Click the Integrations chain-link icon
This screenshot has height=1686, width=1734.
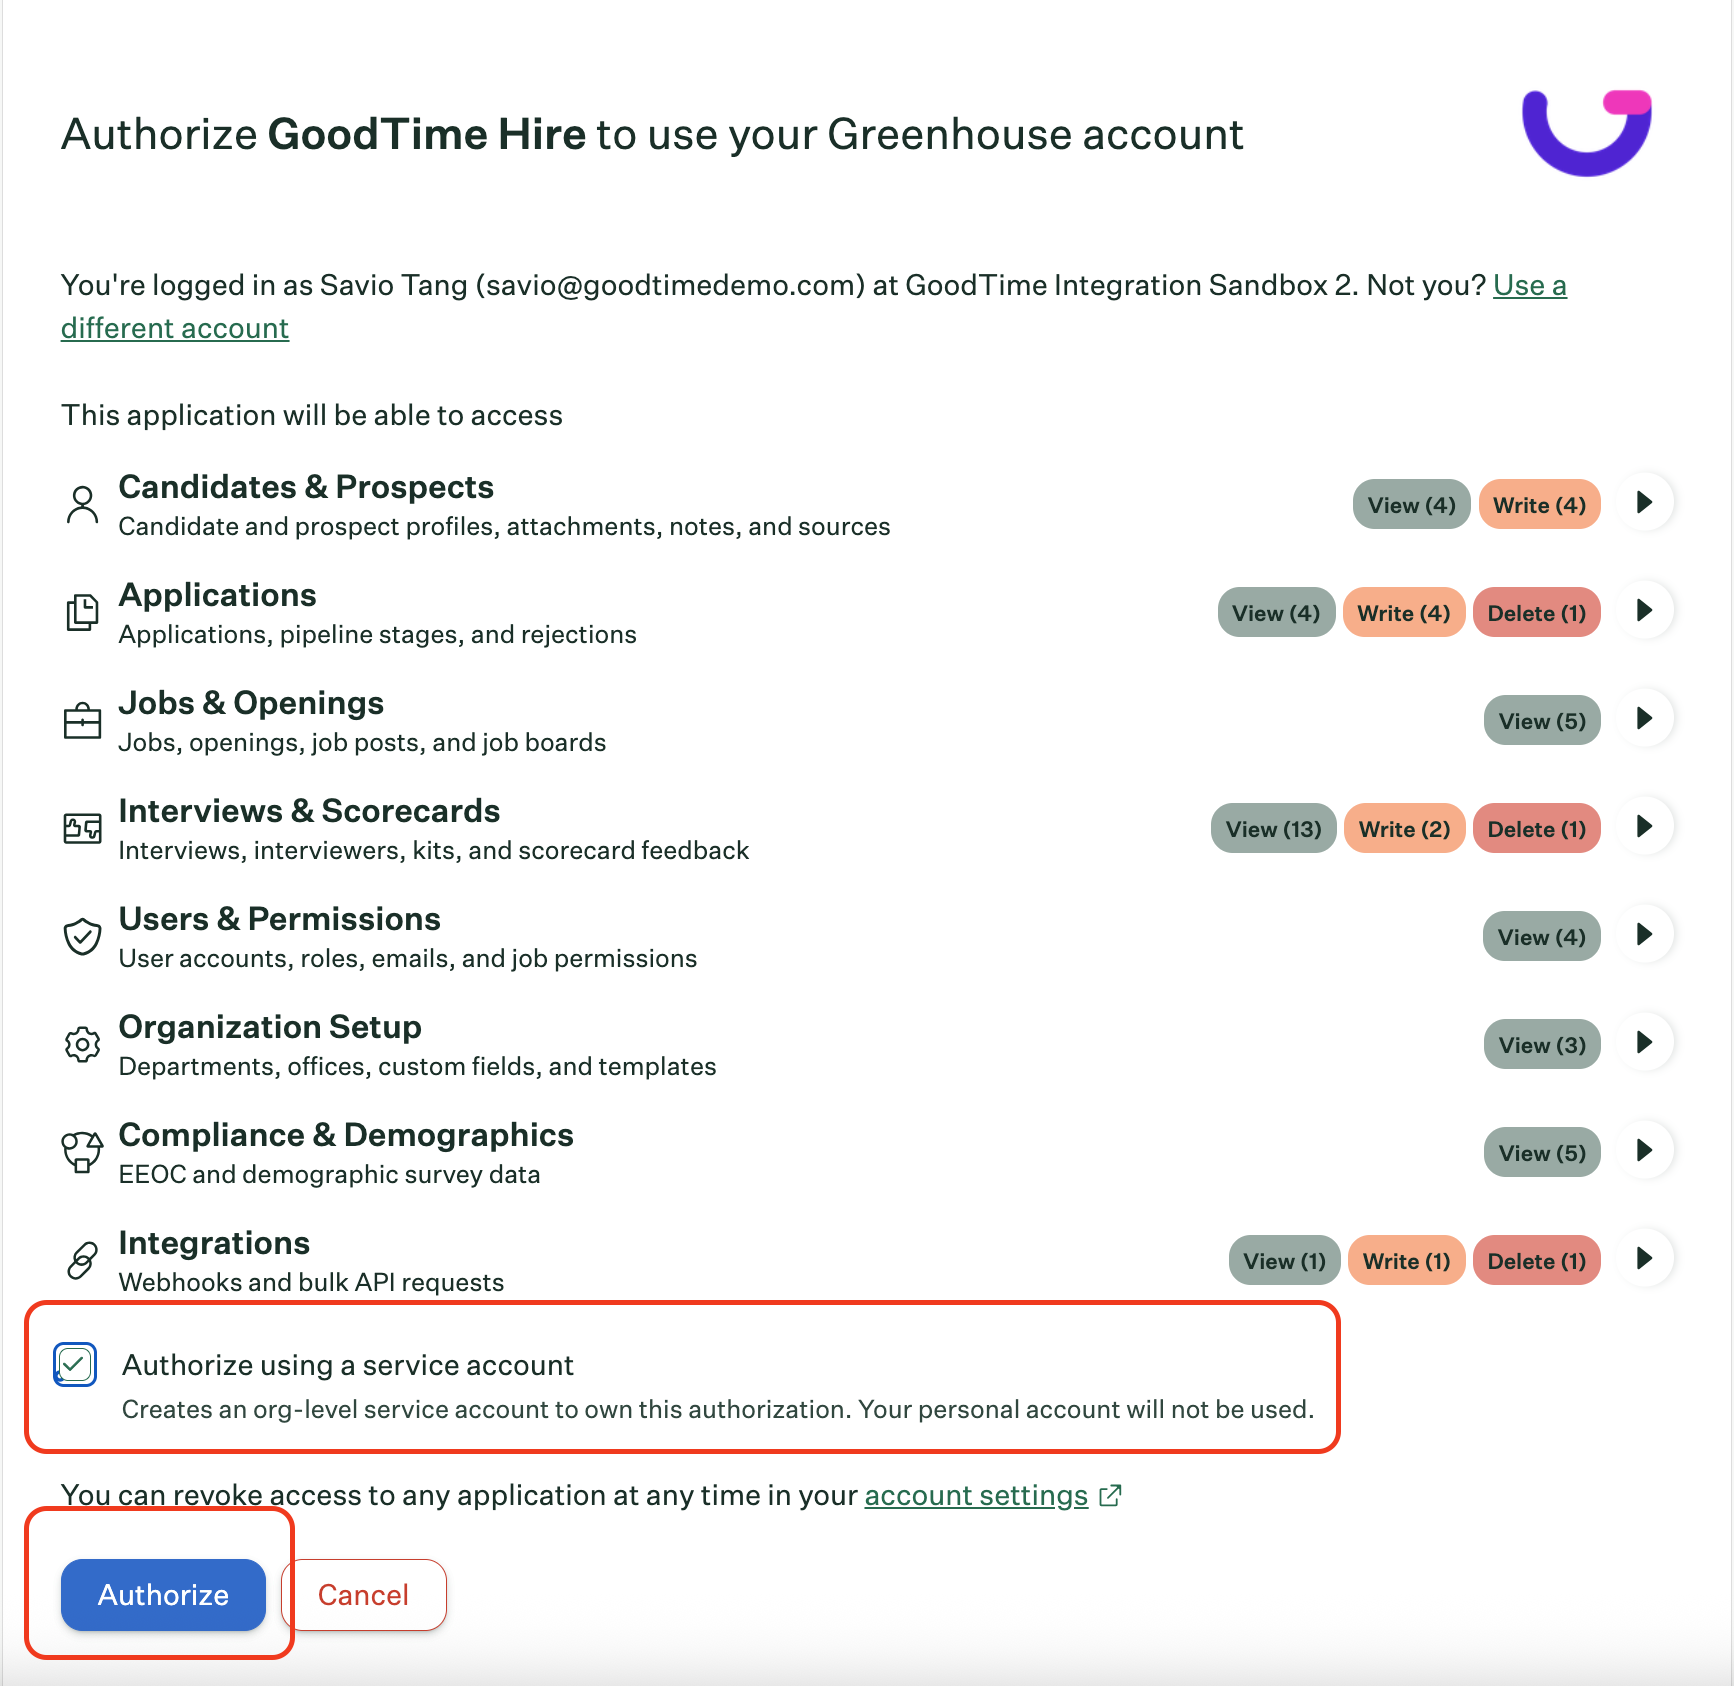83,1260
